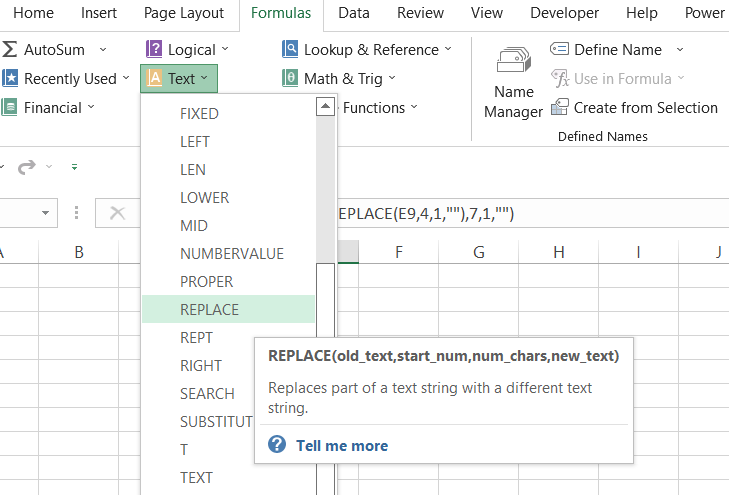Select column G header
Image resolution: width=729 pixels, height=495 pixels.
478,252
